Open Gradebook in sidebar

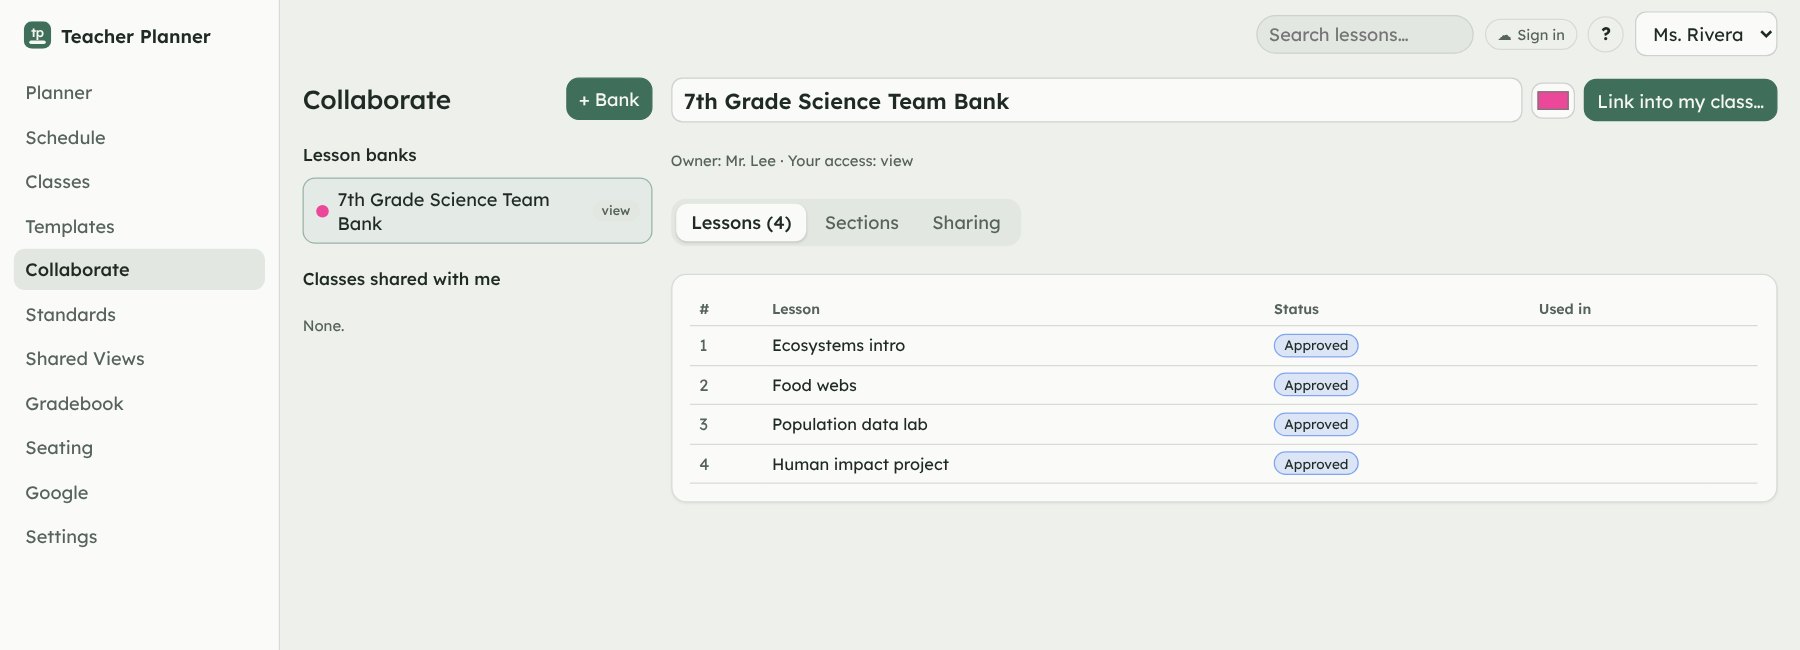point(139,404)
